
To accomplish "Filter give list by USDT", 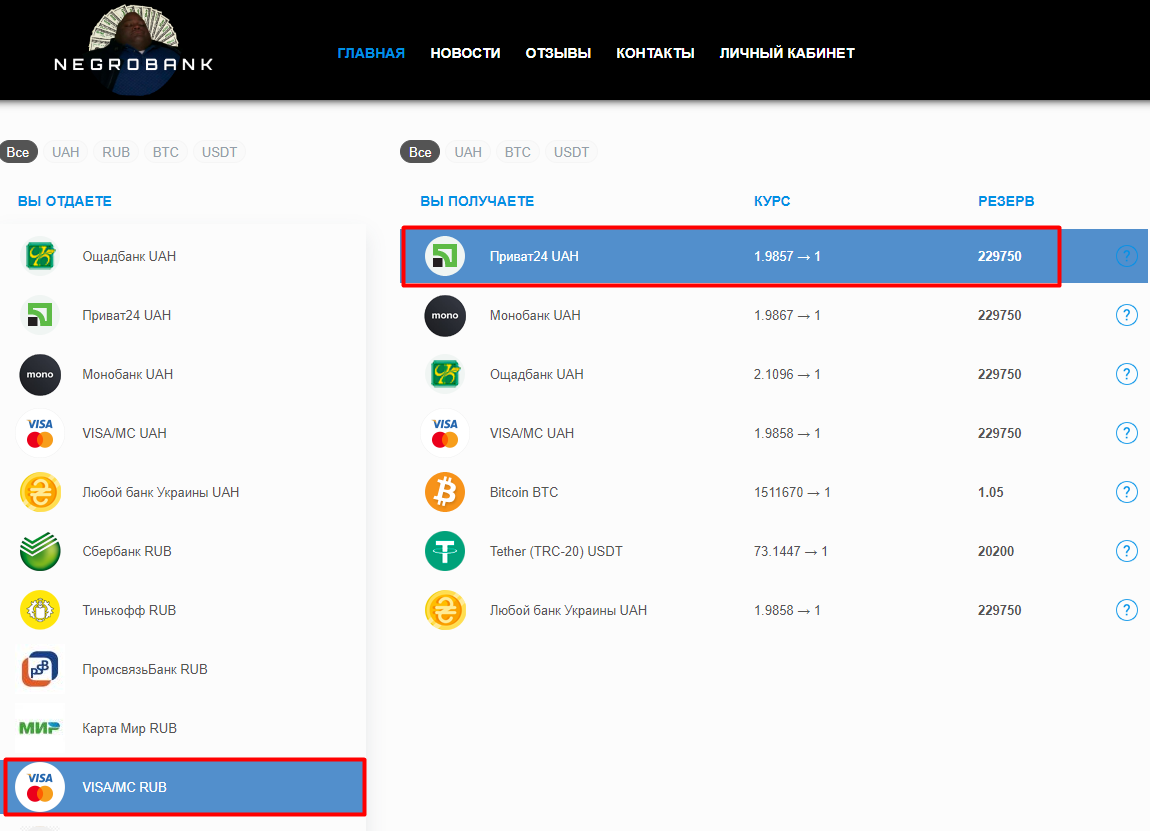I will [x=219, y=152].
